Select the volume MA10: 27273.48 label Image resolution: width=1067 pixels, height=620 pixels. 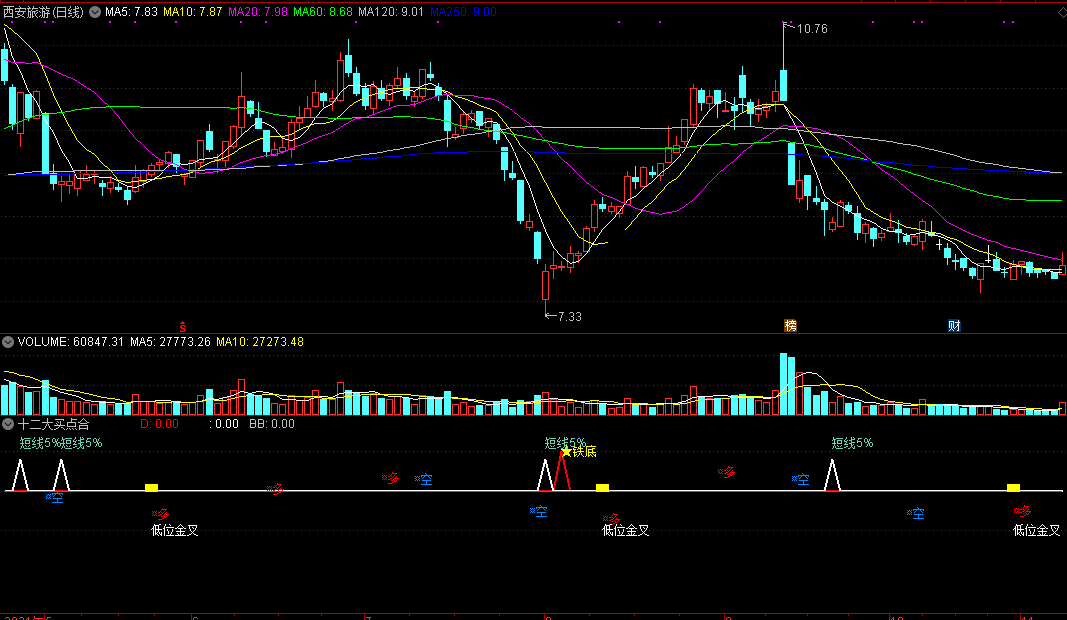point(260,342)
